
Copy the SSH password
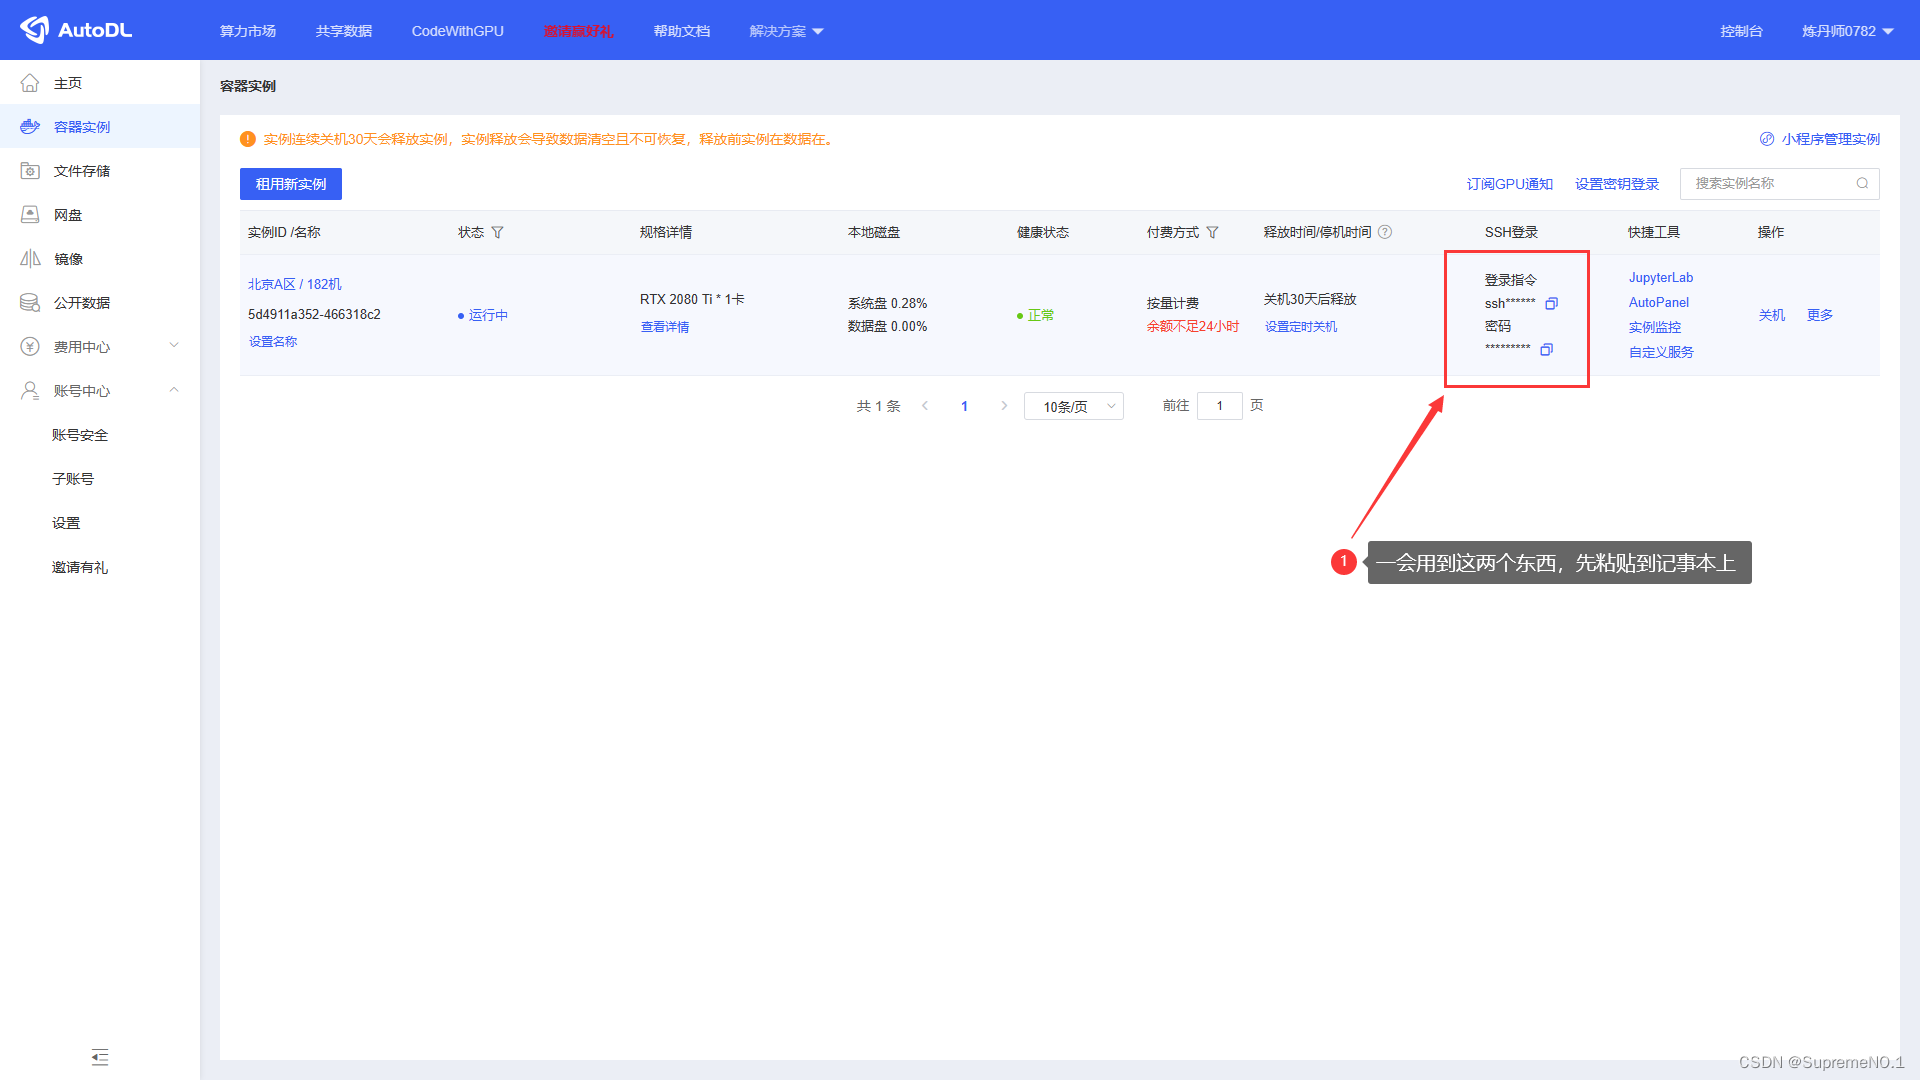pyautogui.click(x=1546, y=349)
